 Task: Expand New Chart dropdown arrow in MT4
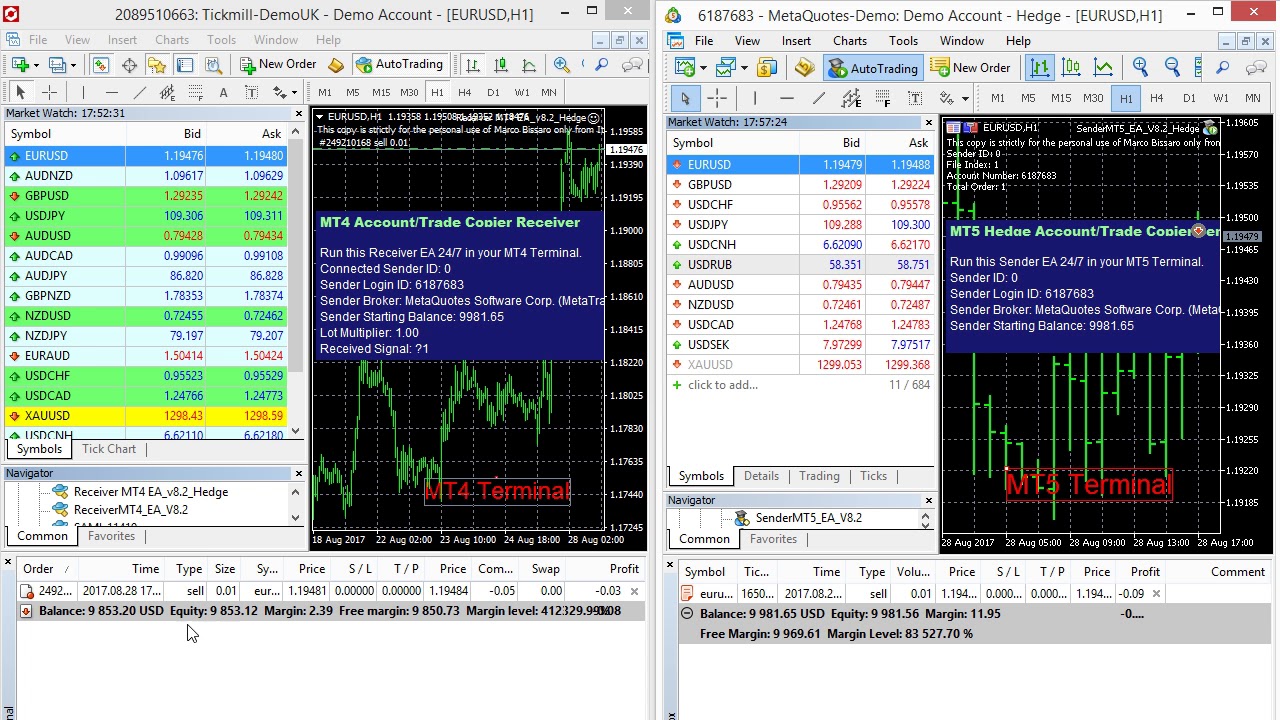coord(36,64)
